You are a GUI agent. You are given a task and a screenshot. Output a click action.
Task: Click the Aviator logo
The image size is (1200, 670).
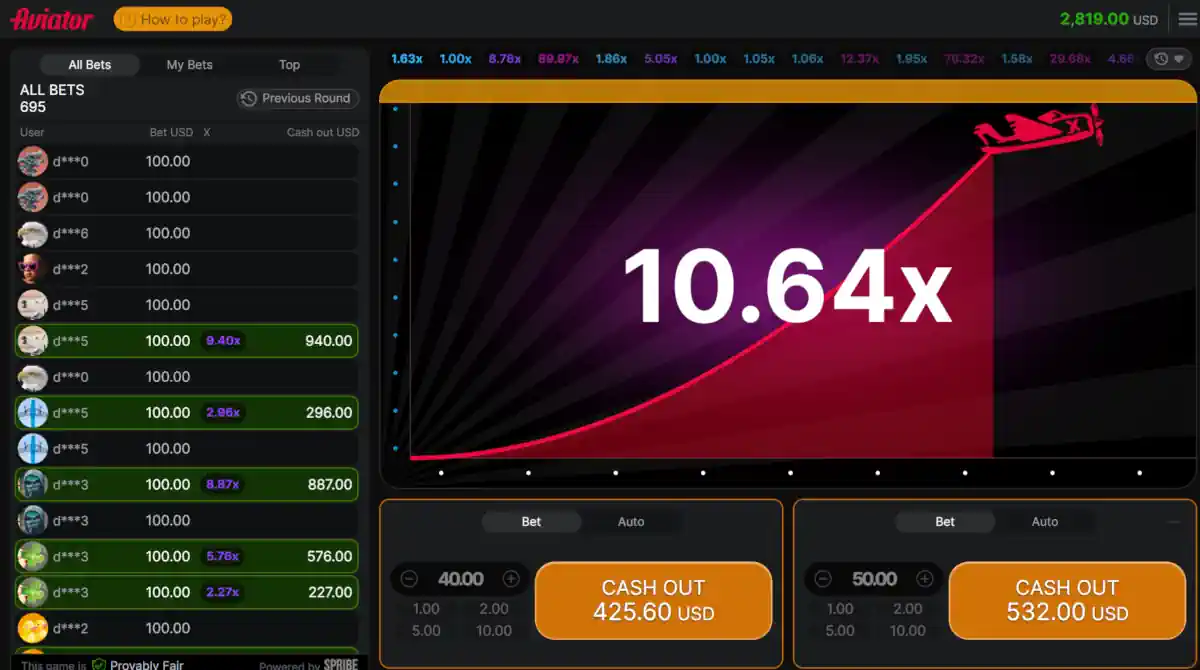(x=52, y=19)
